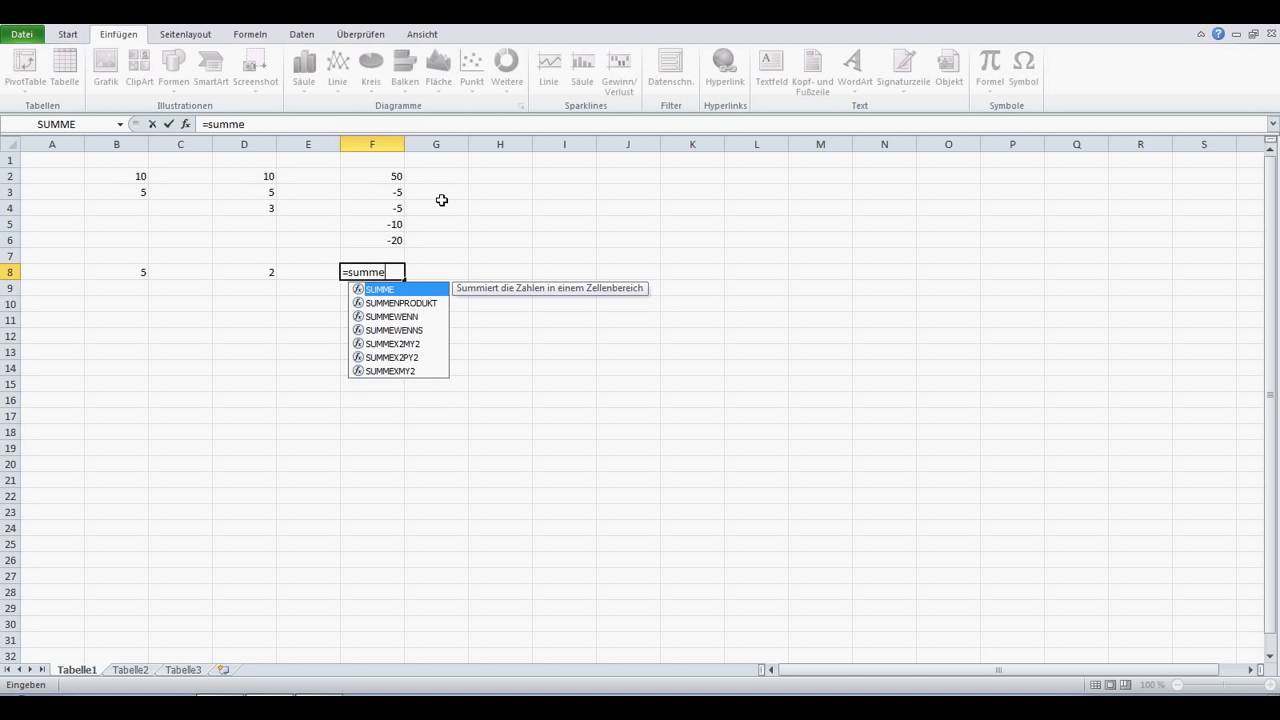Pick SUMMEXMY2 from the list
1280x720 pixels.
399,371
